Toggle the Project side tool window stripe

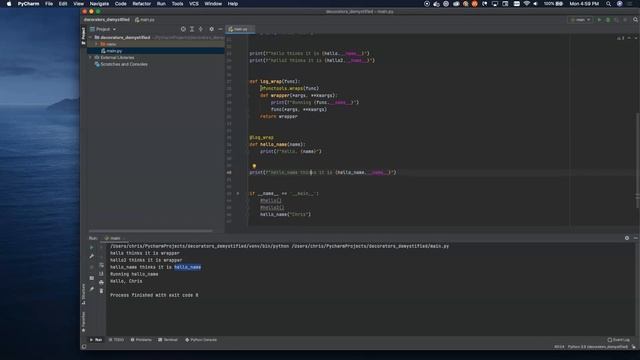tap(84, 36)
